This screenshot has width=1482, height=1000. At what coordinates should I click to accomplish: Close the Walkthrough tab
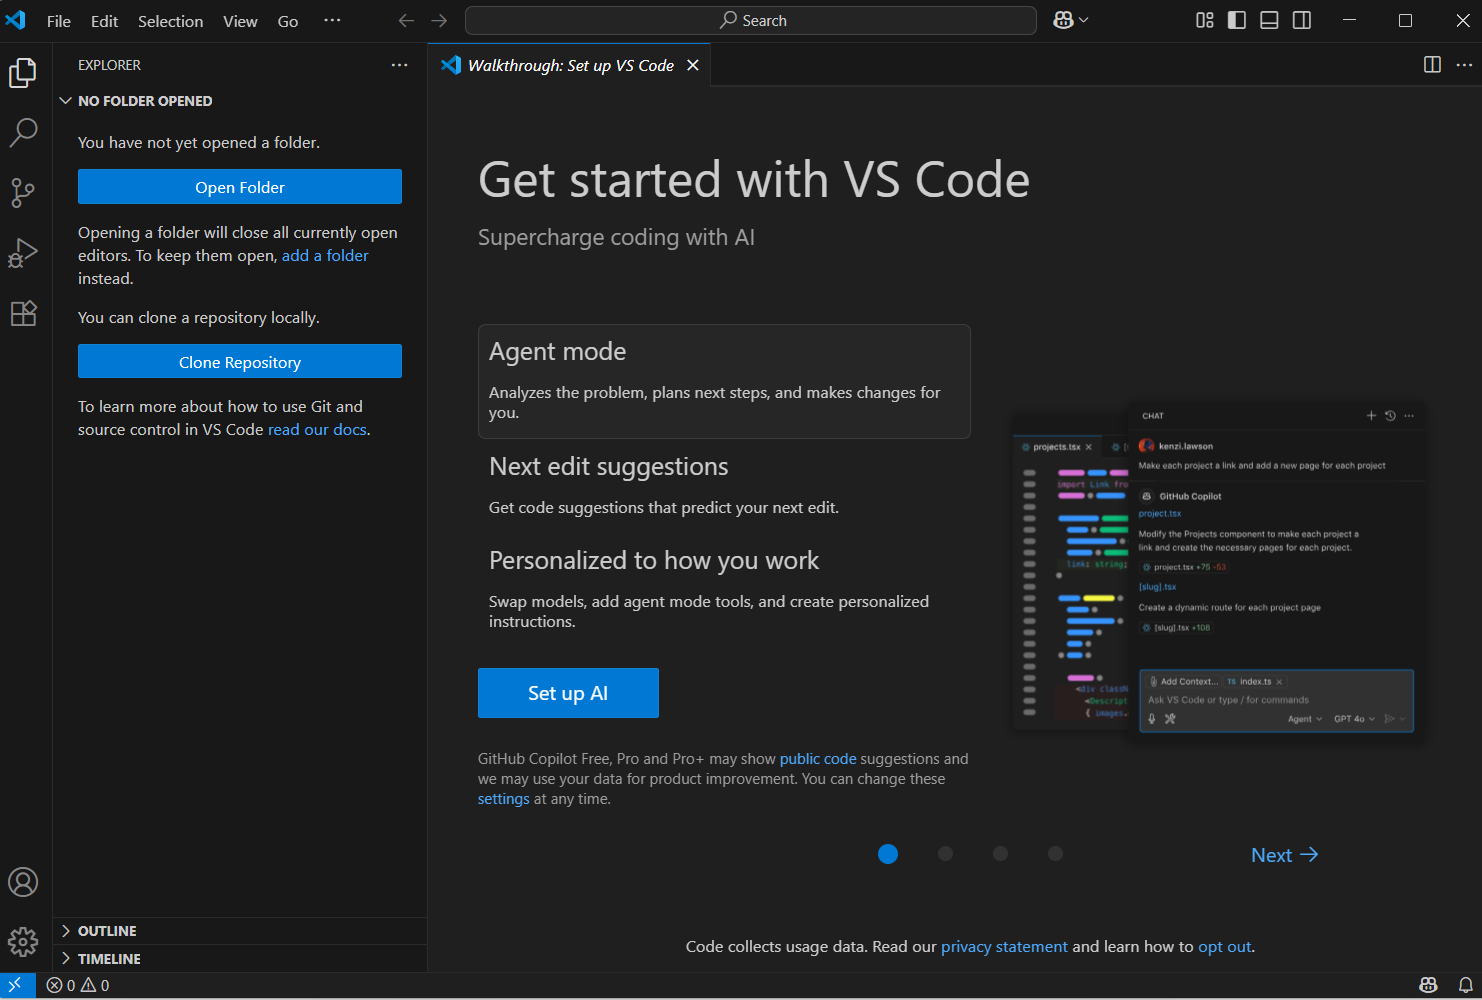pyautogui.click(x=692, y=65)
